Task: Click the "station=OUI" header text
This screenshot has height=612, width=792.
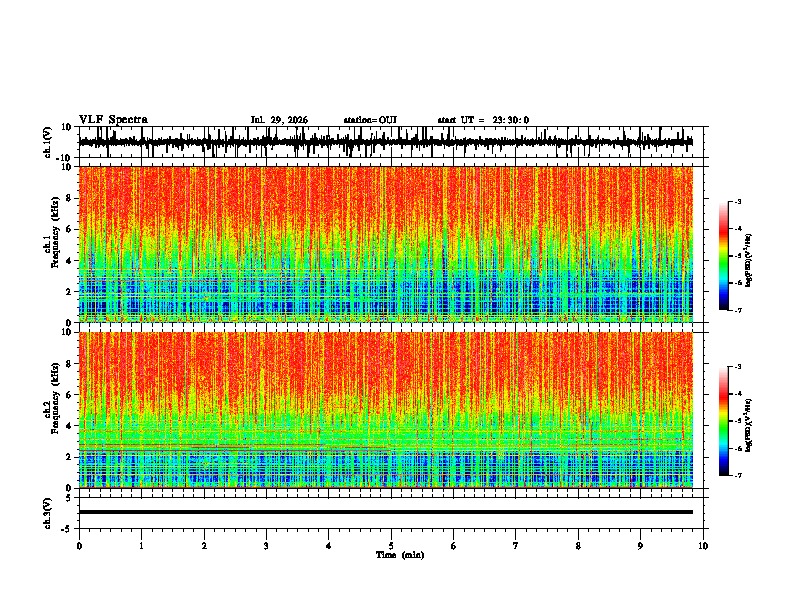Action: 370,120
